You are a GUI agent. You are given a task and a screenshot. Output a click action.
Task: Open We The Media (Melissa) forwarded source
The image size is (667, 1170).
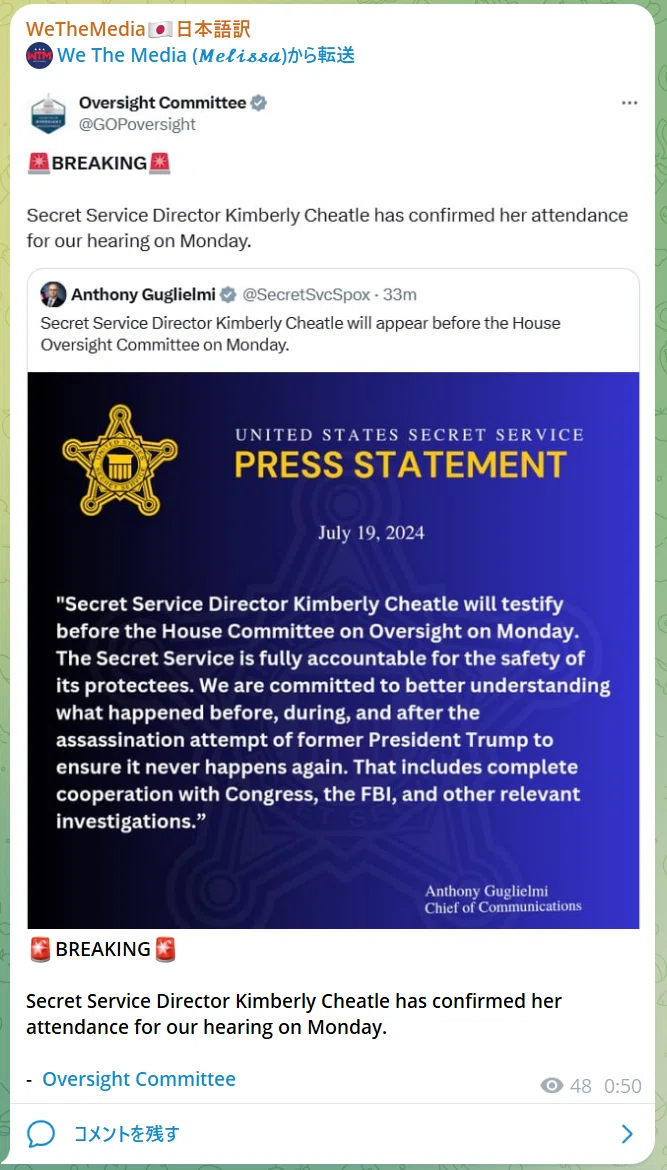pos(205,55)
